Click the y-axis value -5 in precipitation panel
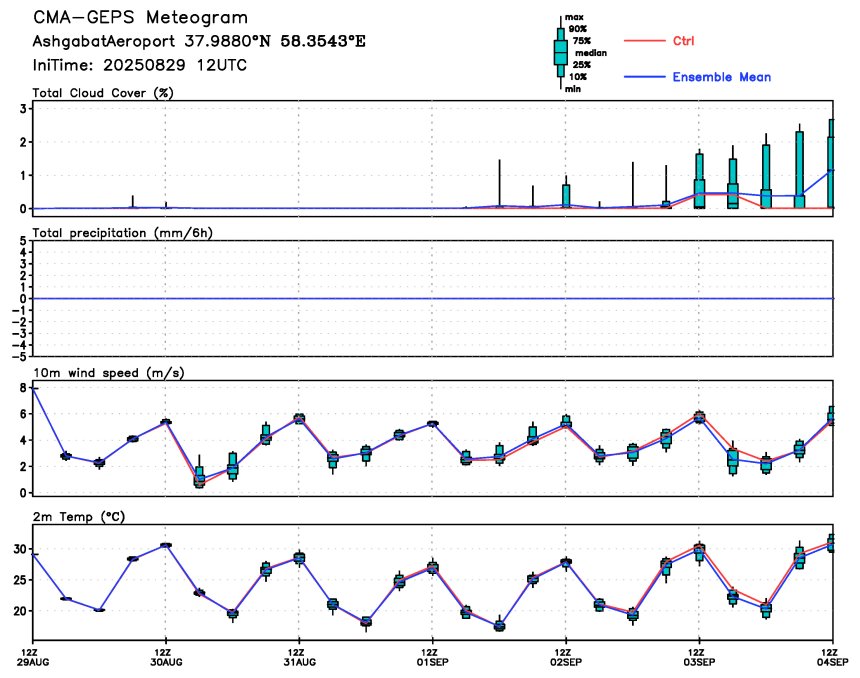This screenshot has height=678, width=860. coord(20,357)
